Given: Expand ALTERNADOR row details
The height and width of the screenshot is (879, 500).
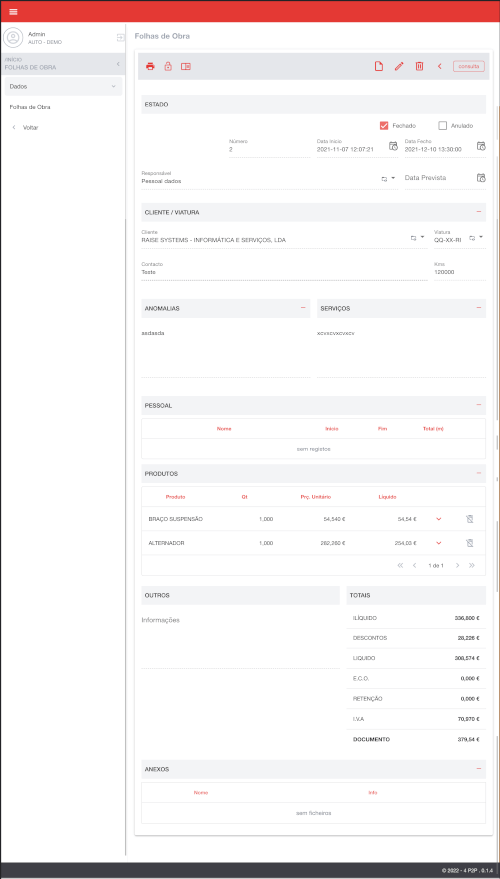Looking at the screenshot, I should (x=439, y=543).
